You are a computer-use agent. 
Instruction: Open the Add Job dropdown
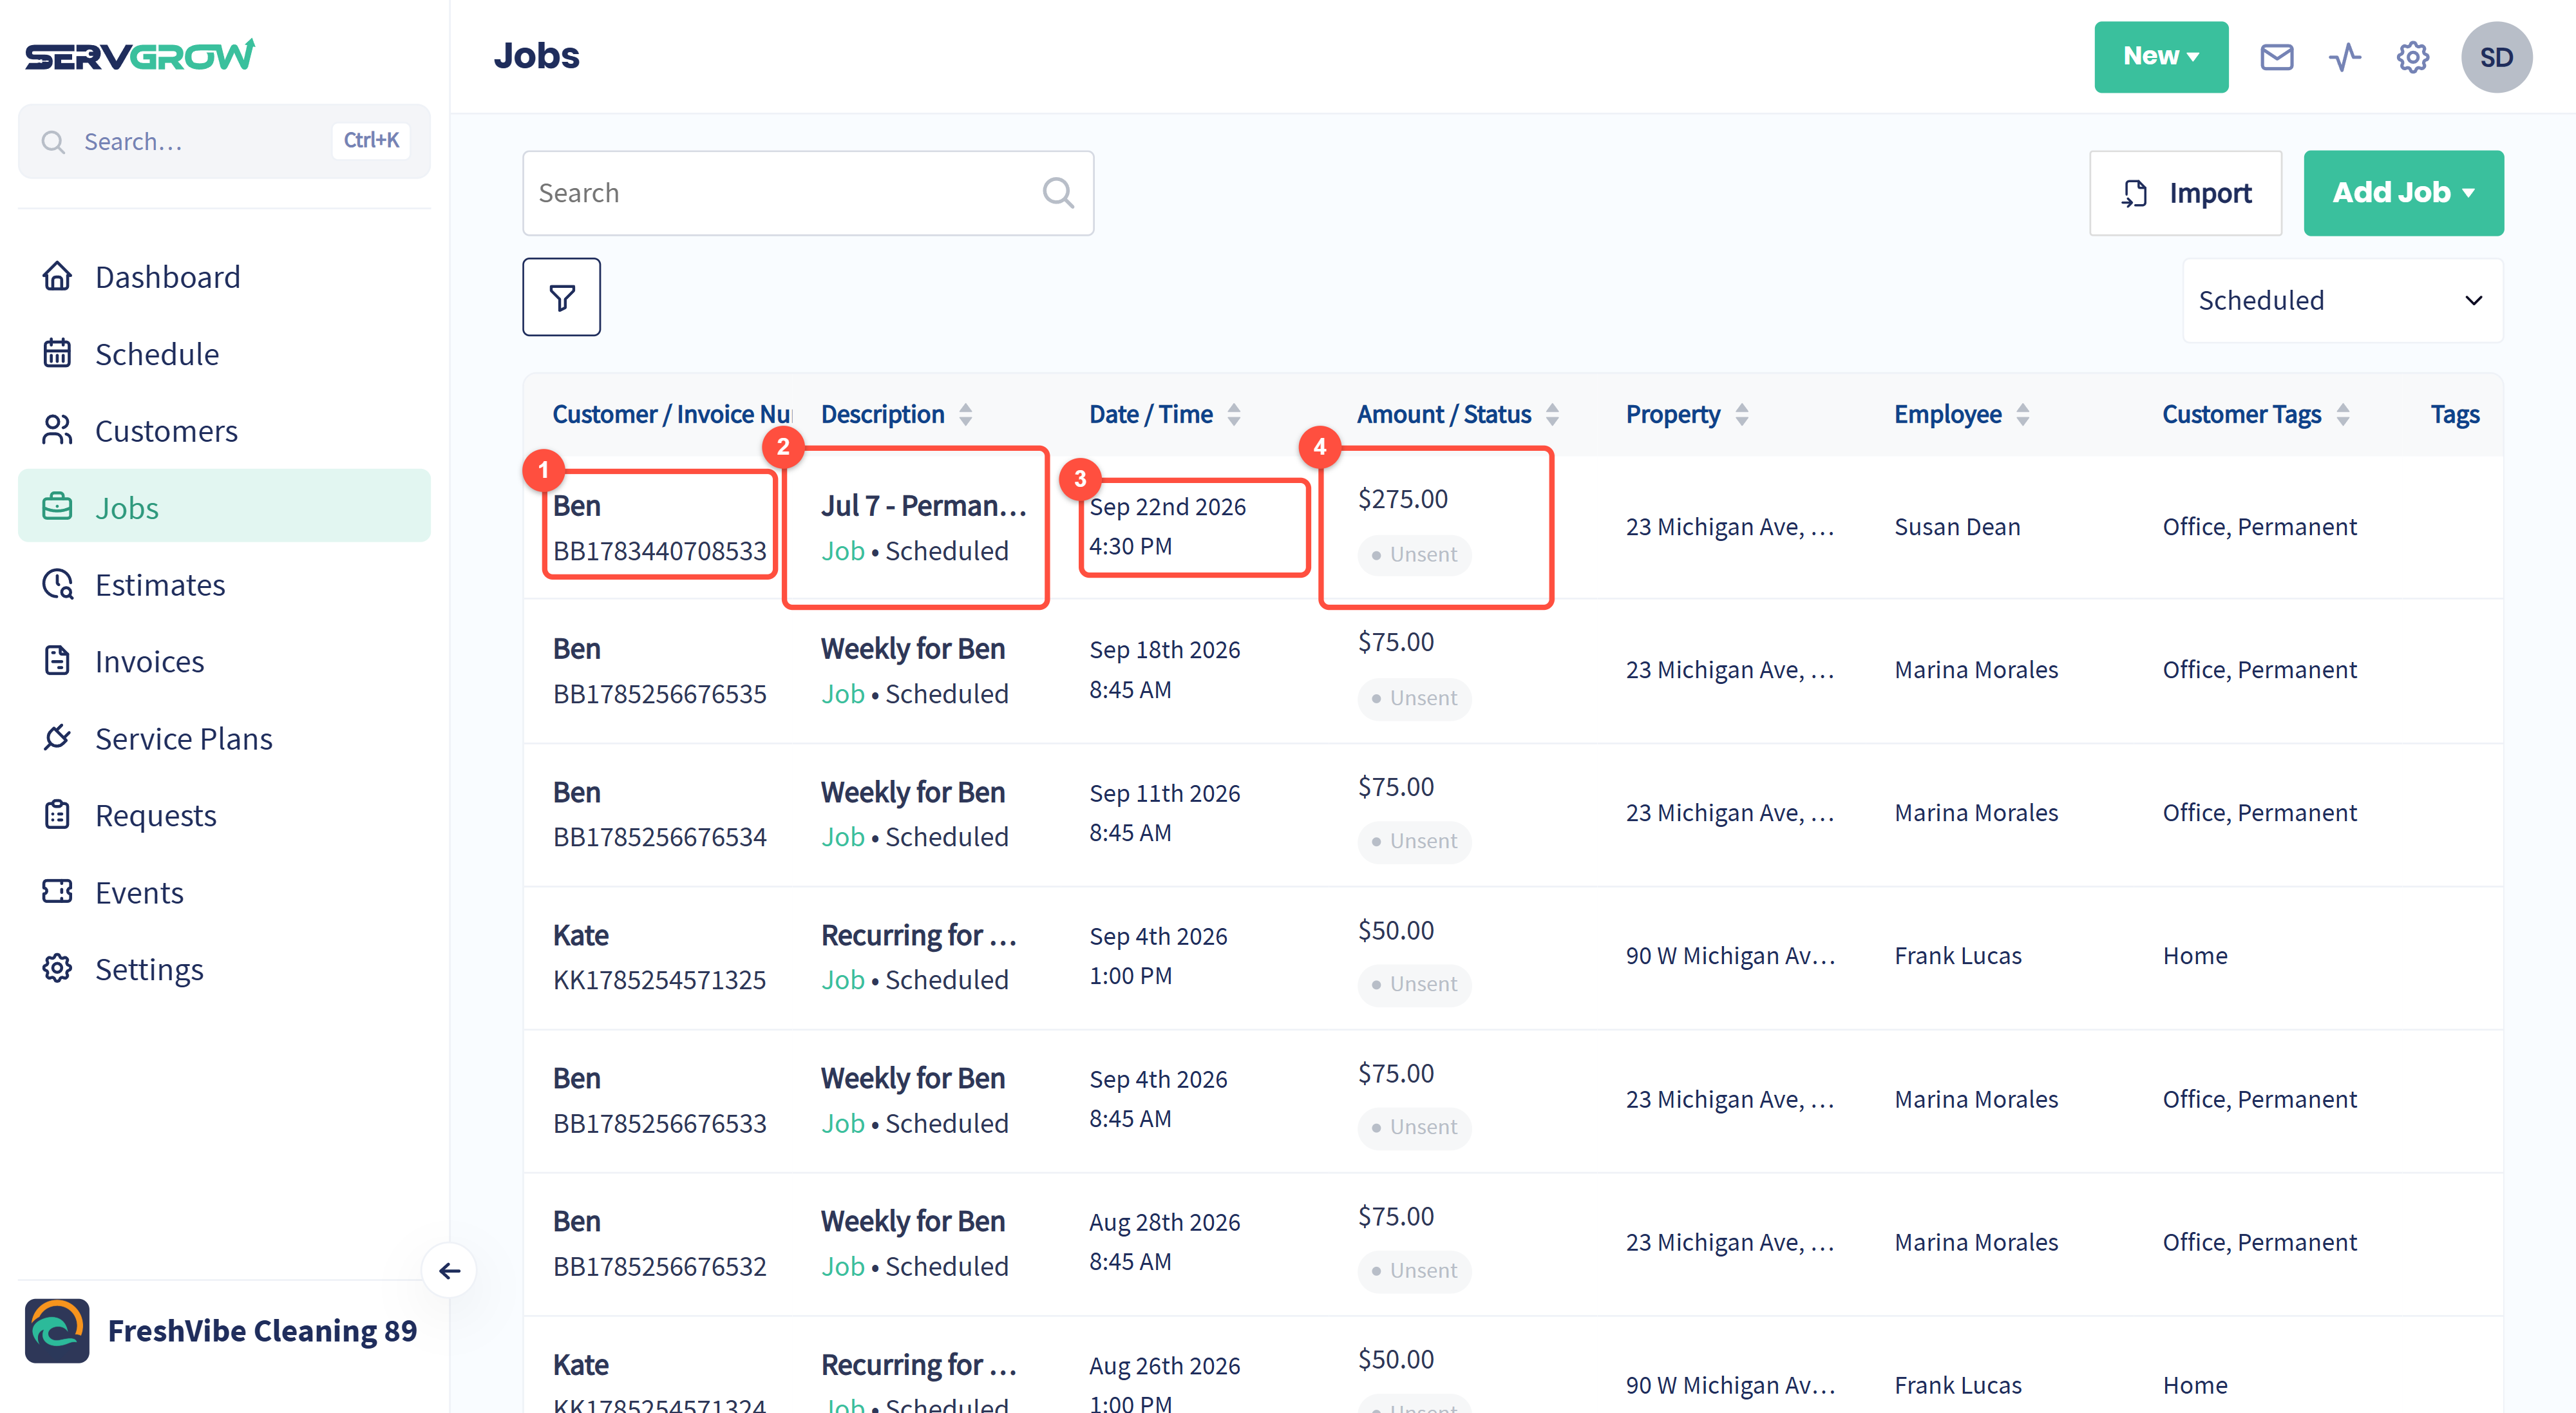(x=2403, y=193)
